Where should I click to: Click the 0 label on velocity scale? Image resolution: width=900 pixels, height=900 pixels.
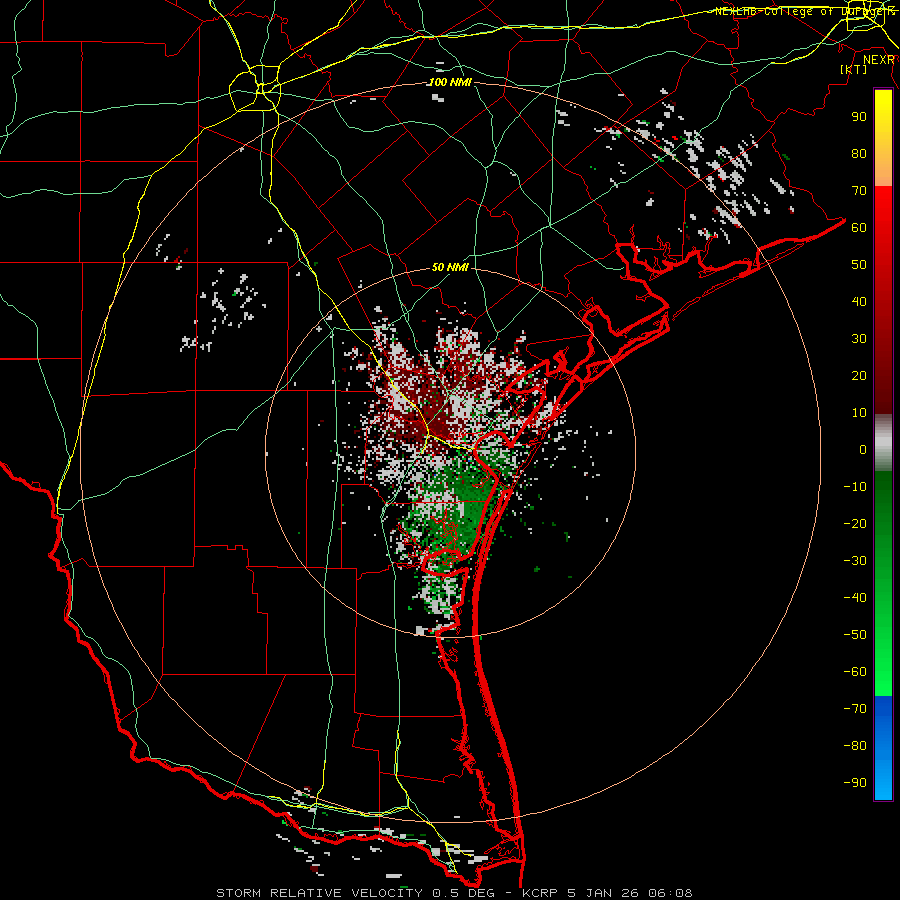click(863, 450)
